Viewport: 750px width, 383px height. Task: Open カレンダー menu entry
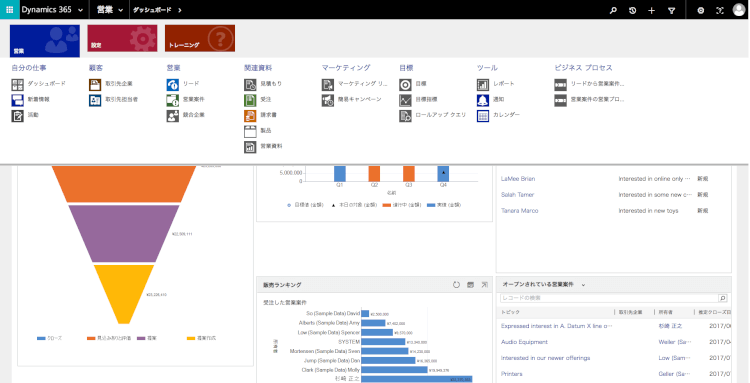499,115
